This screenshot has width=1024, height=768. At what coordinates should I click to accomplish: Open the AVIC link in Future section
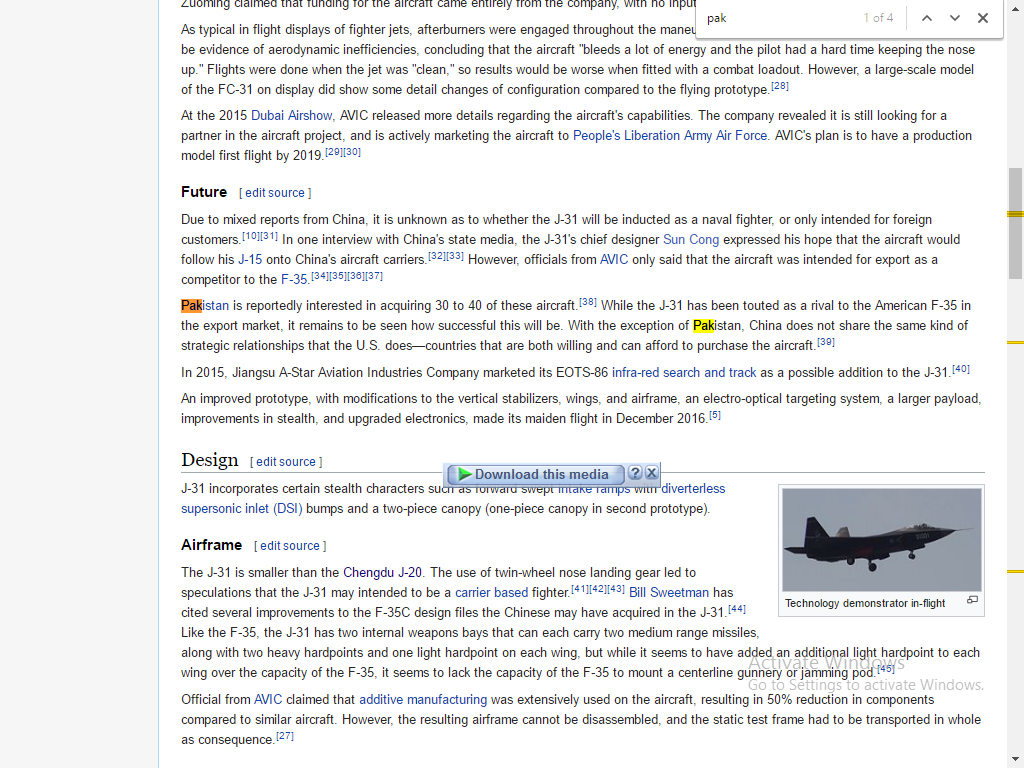pos(614,259)
